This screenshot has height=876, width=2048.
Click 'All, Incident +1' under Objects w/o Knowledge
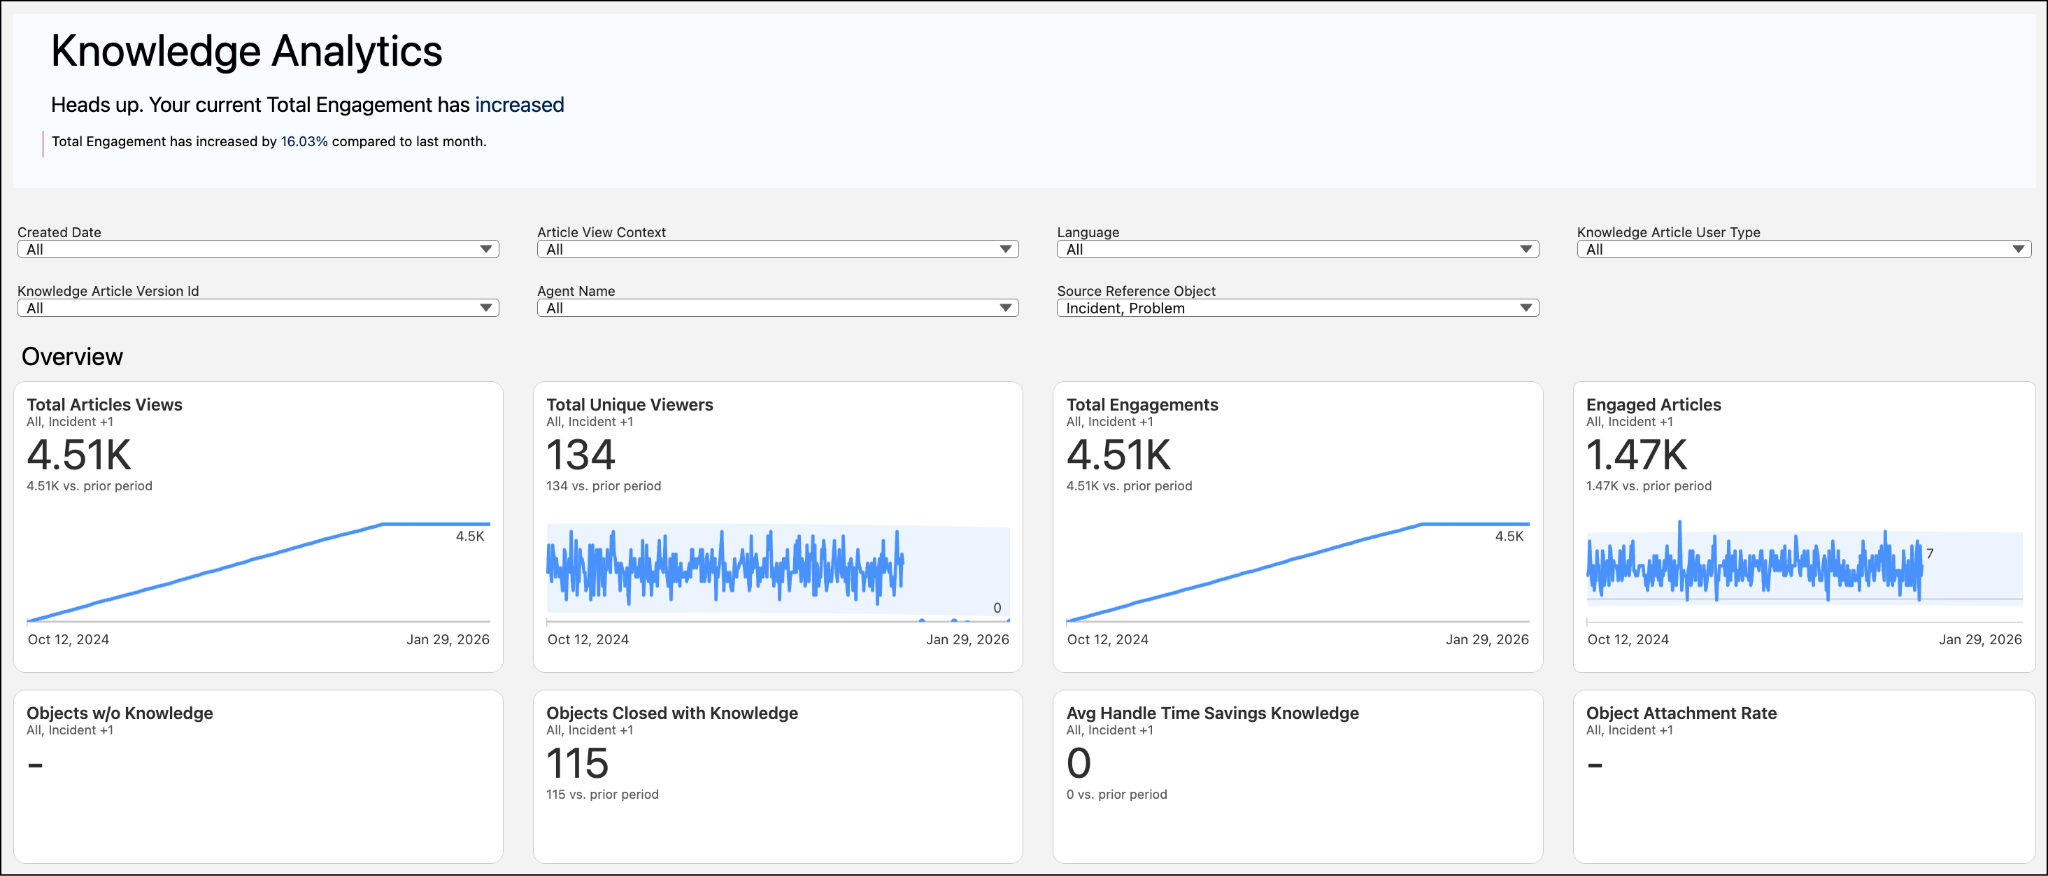pos(70,731)
